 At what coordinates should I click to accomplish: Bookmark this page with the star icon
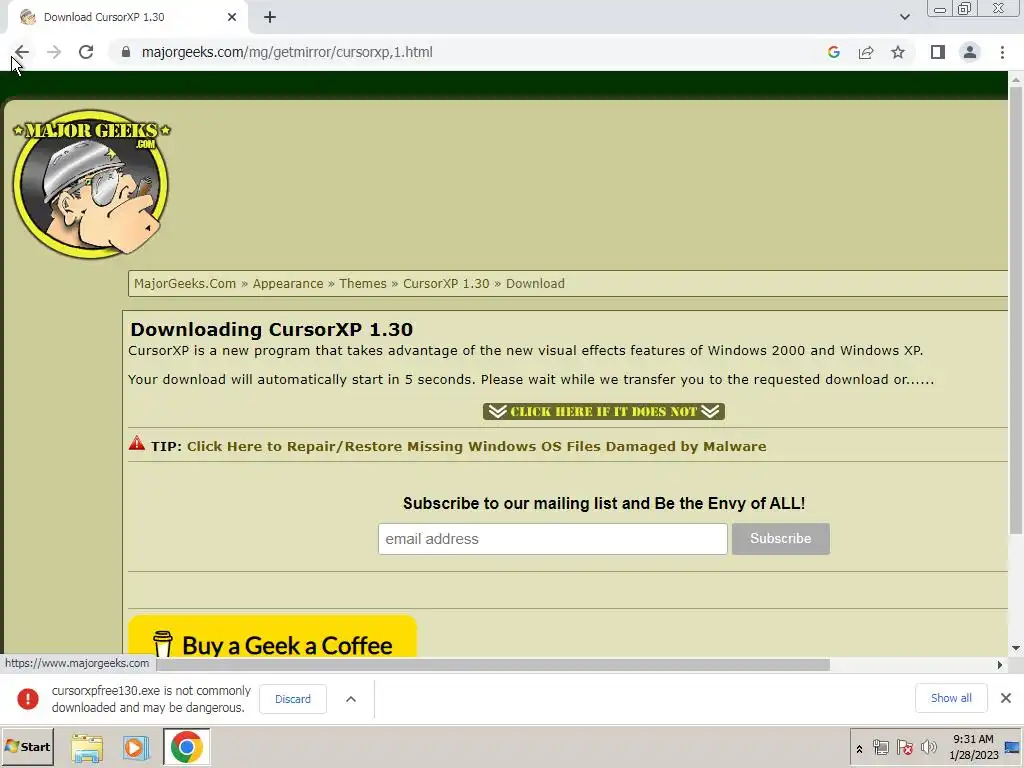tap(898, 52)
